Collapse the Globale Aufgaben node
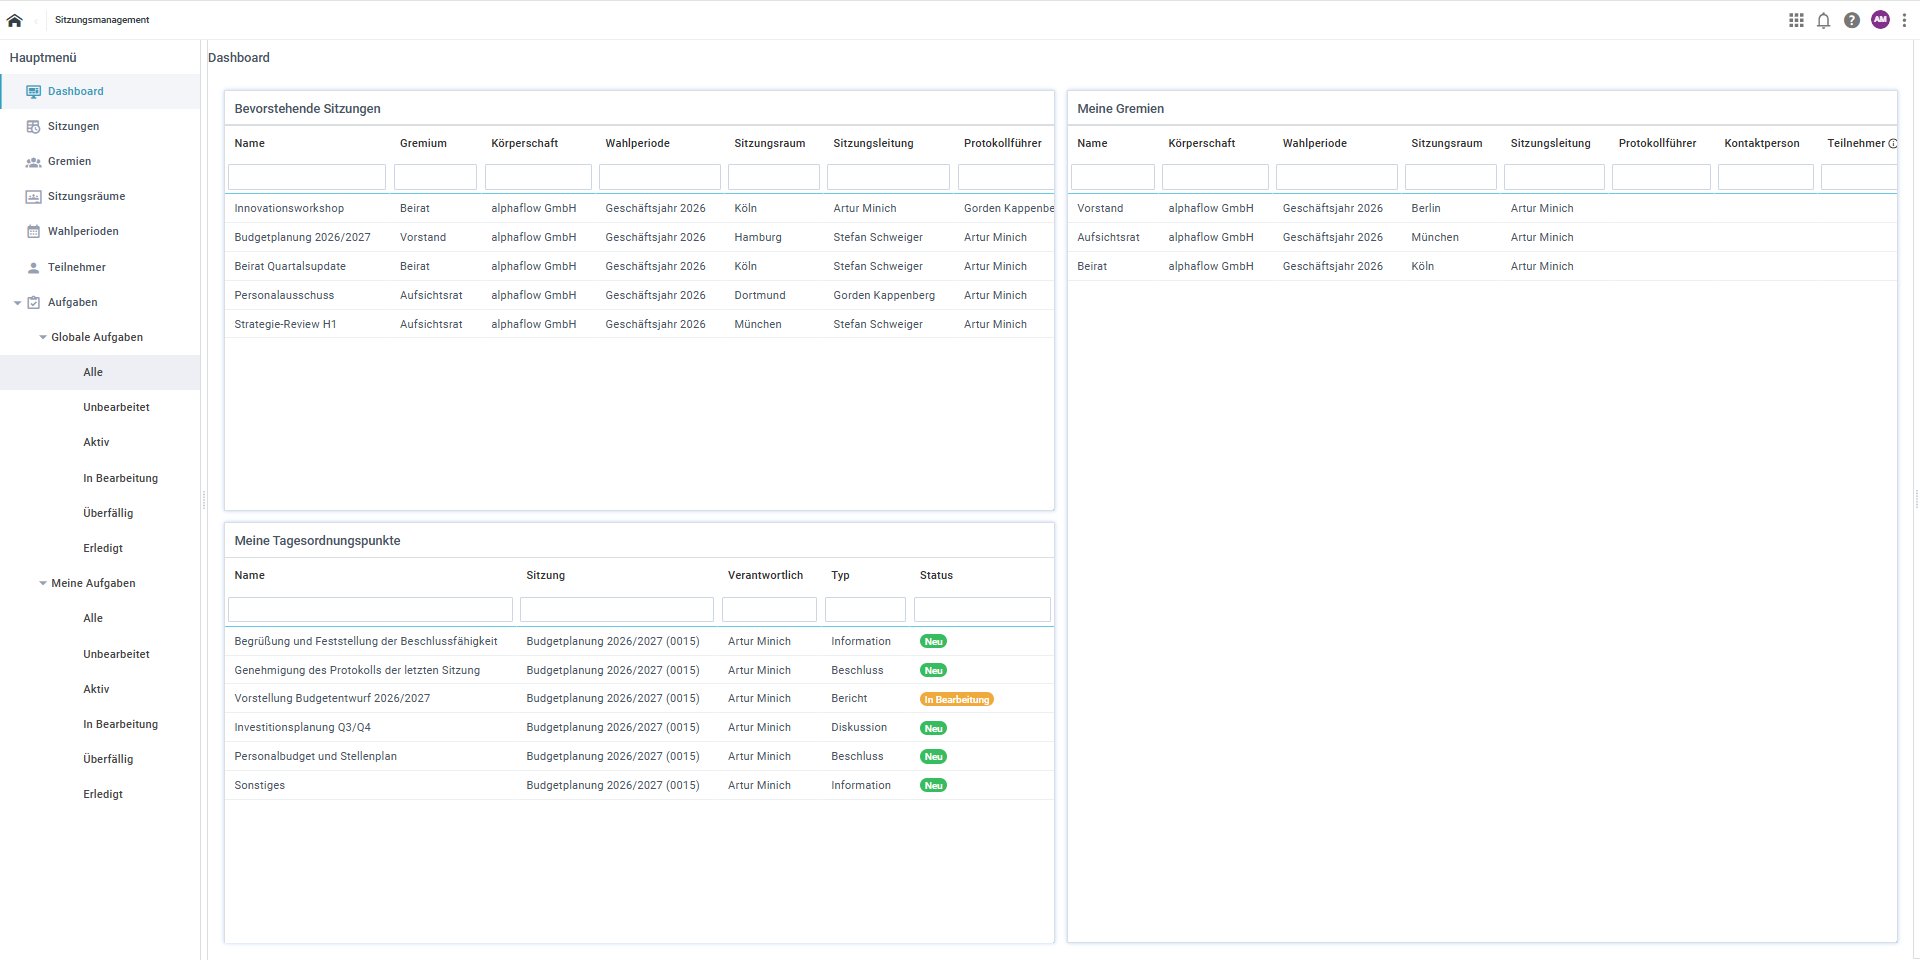The width and height of the screenshot is (1920, 960). [x=43, y=338]
